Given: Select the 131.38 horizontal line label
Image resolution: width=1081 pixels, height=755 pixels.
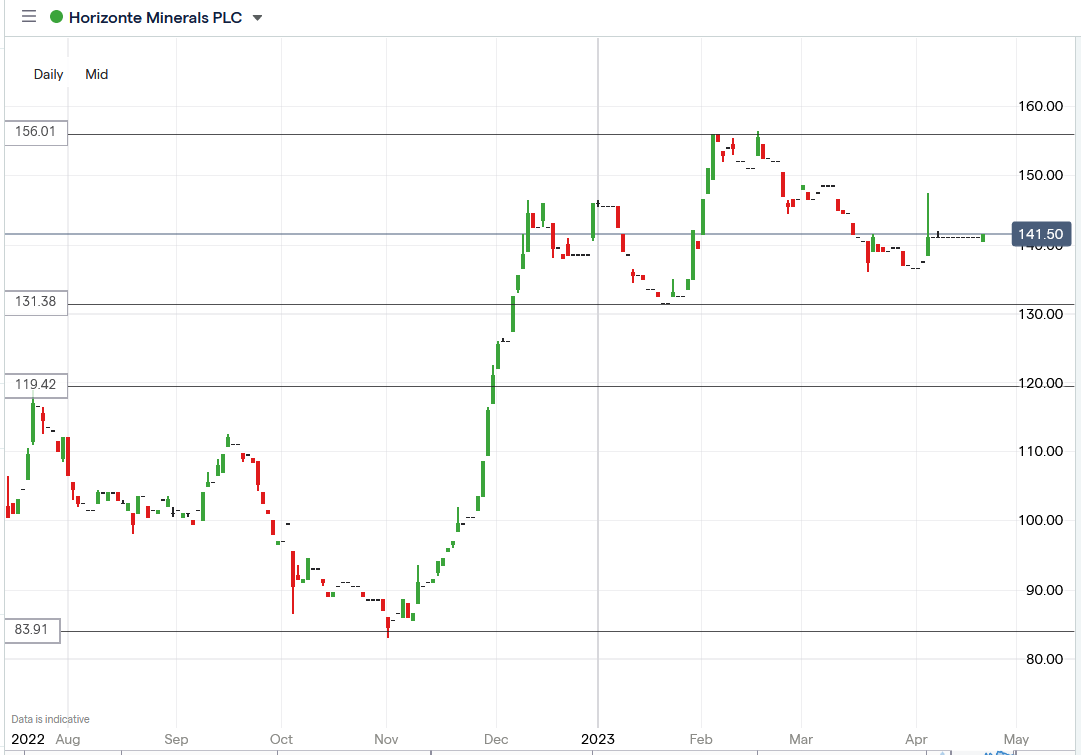Looking at the screenshot, I should [36, 302].
